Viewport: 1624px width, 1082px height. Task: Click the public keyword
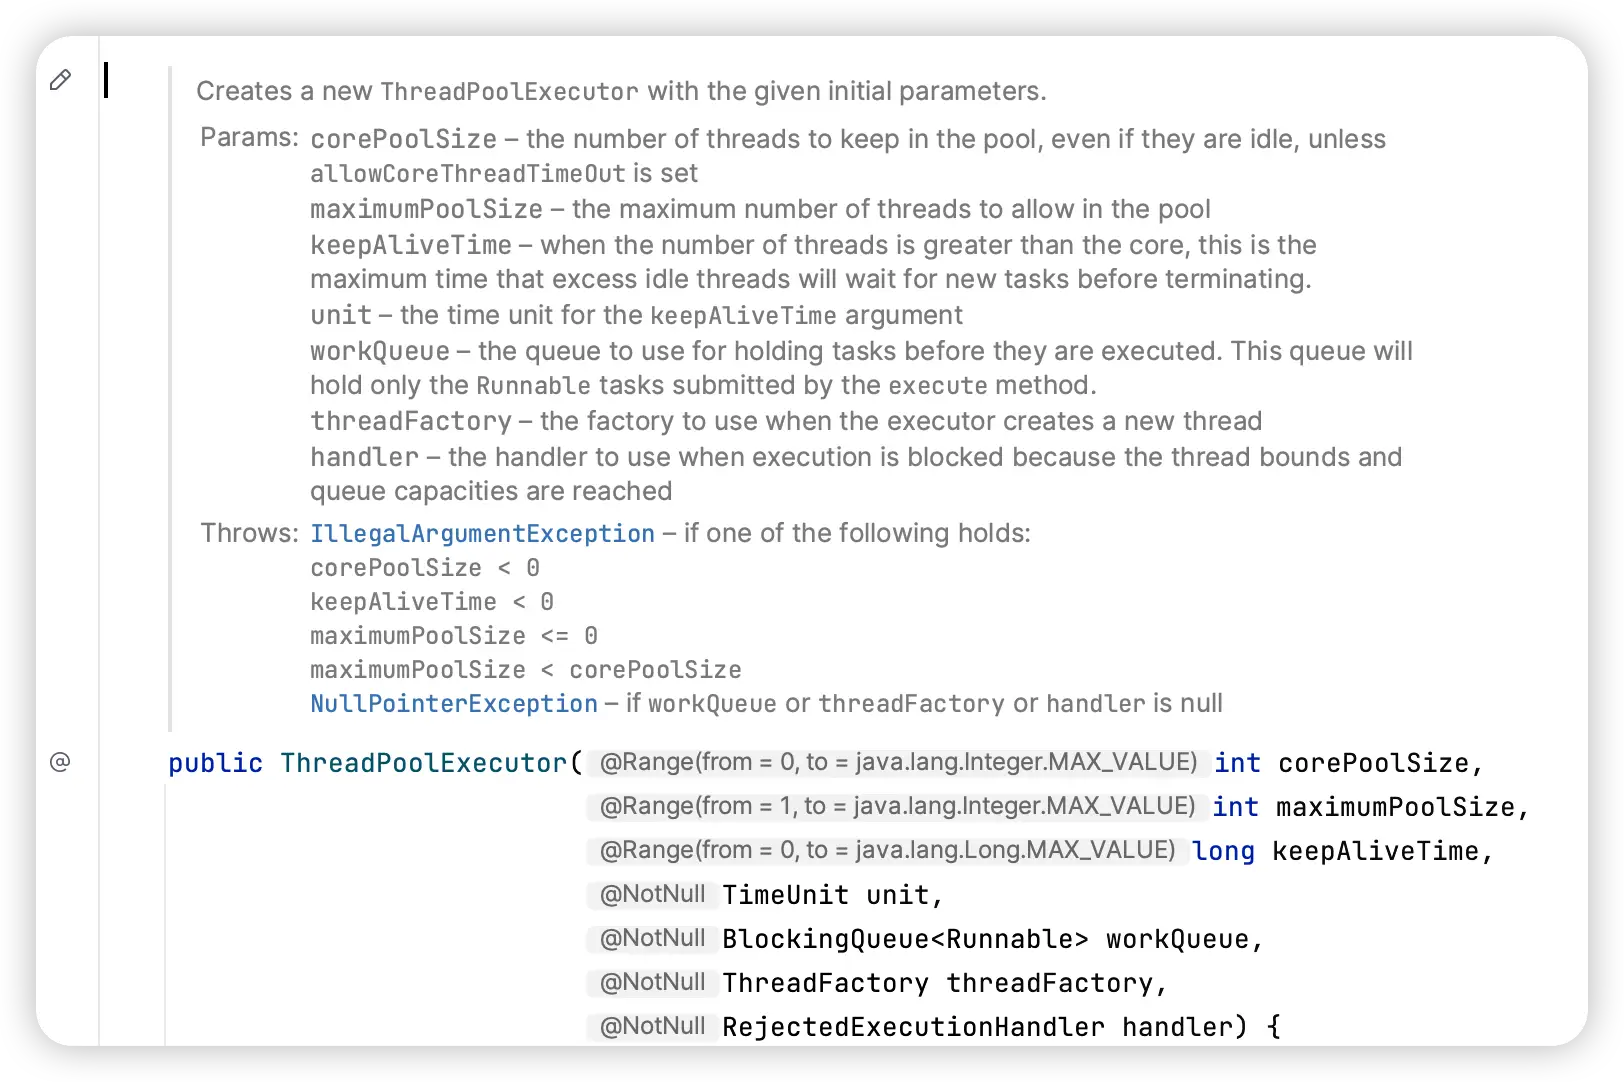pos(215,763)
